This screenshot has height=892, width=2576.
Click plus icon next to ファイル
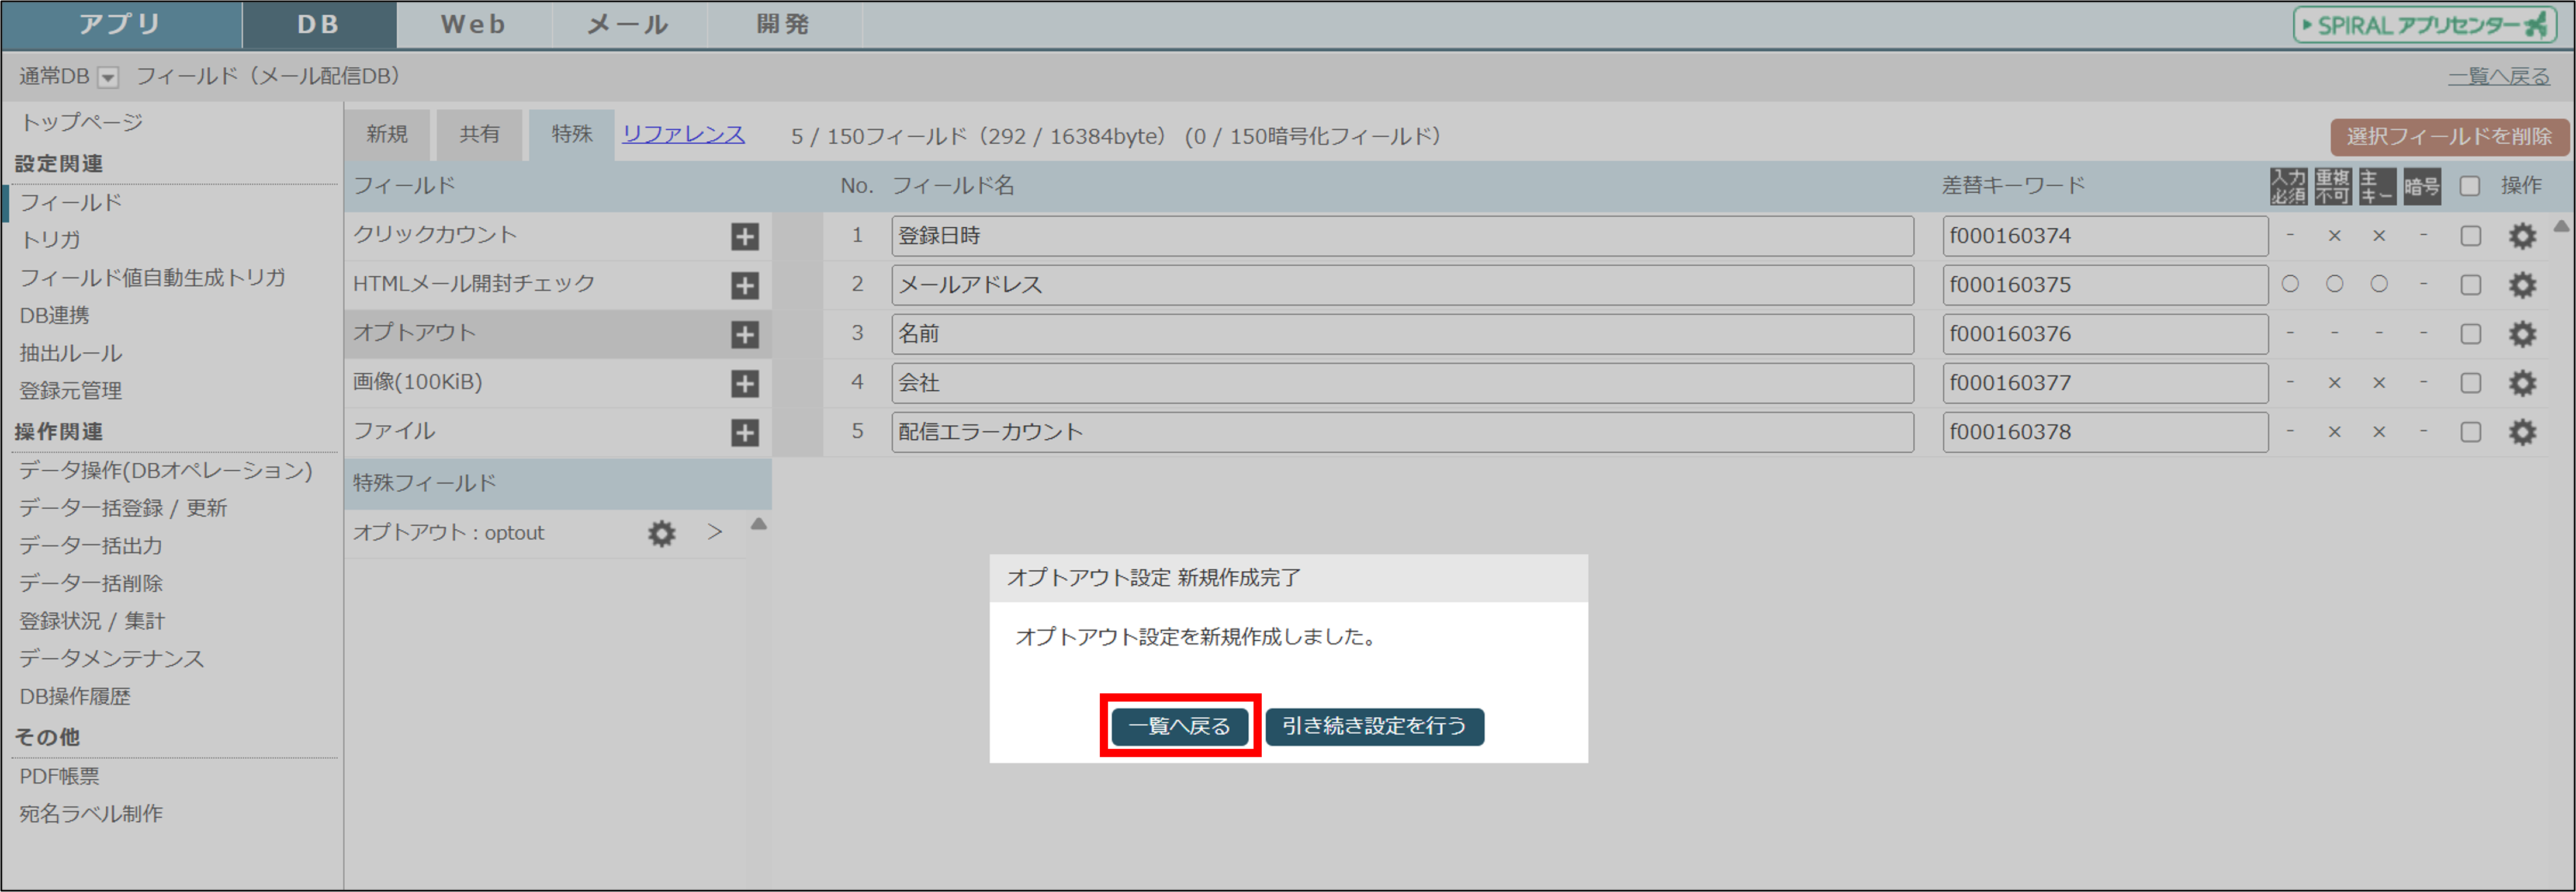(x=744, y=432)
